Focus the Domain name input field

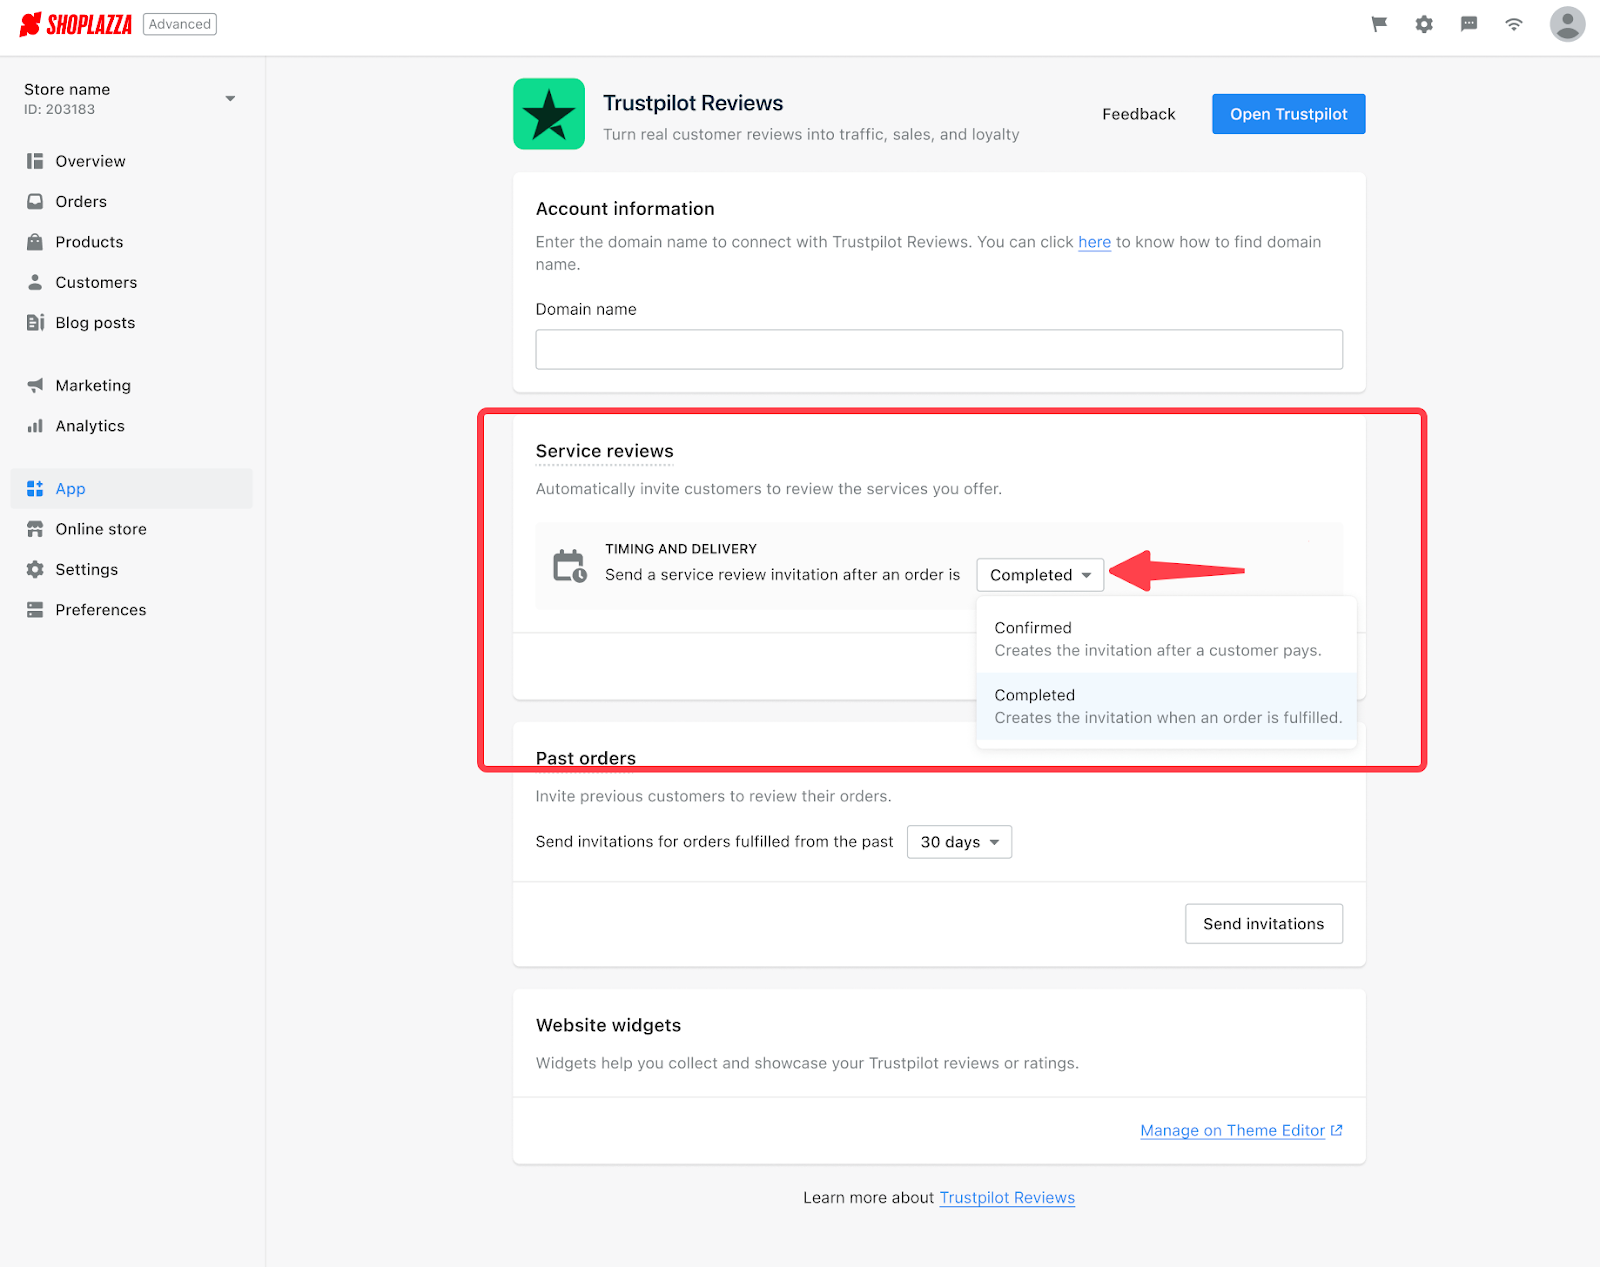click(x=939, y=349)
